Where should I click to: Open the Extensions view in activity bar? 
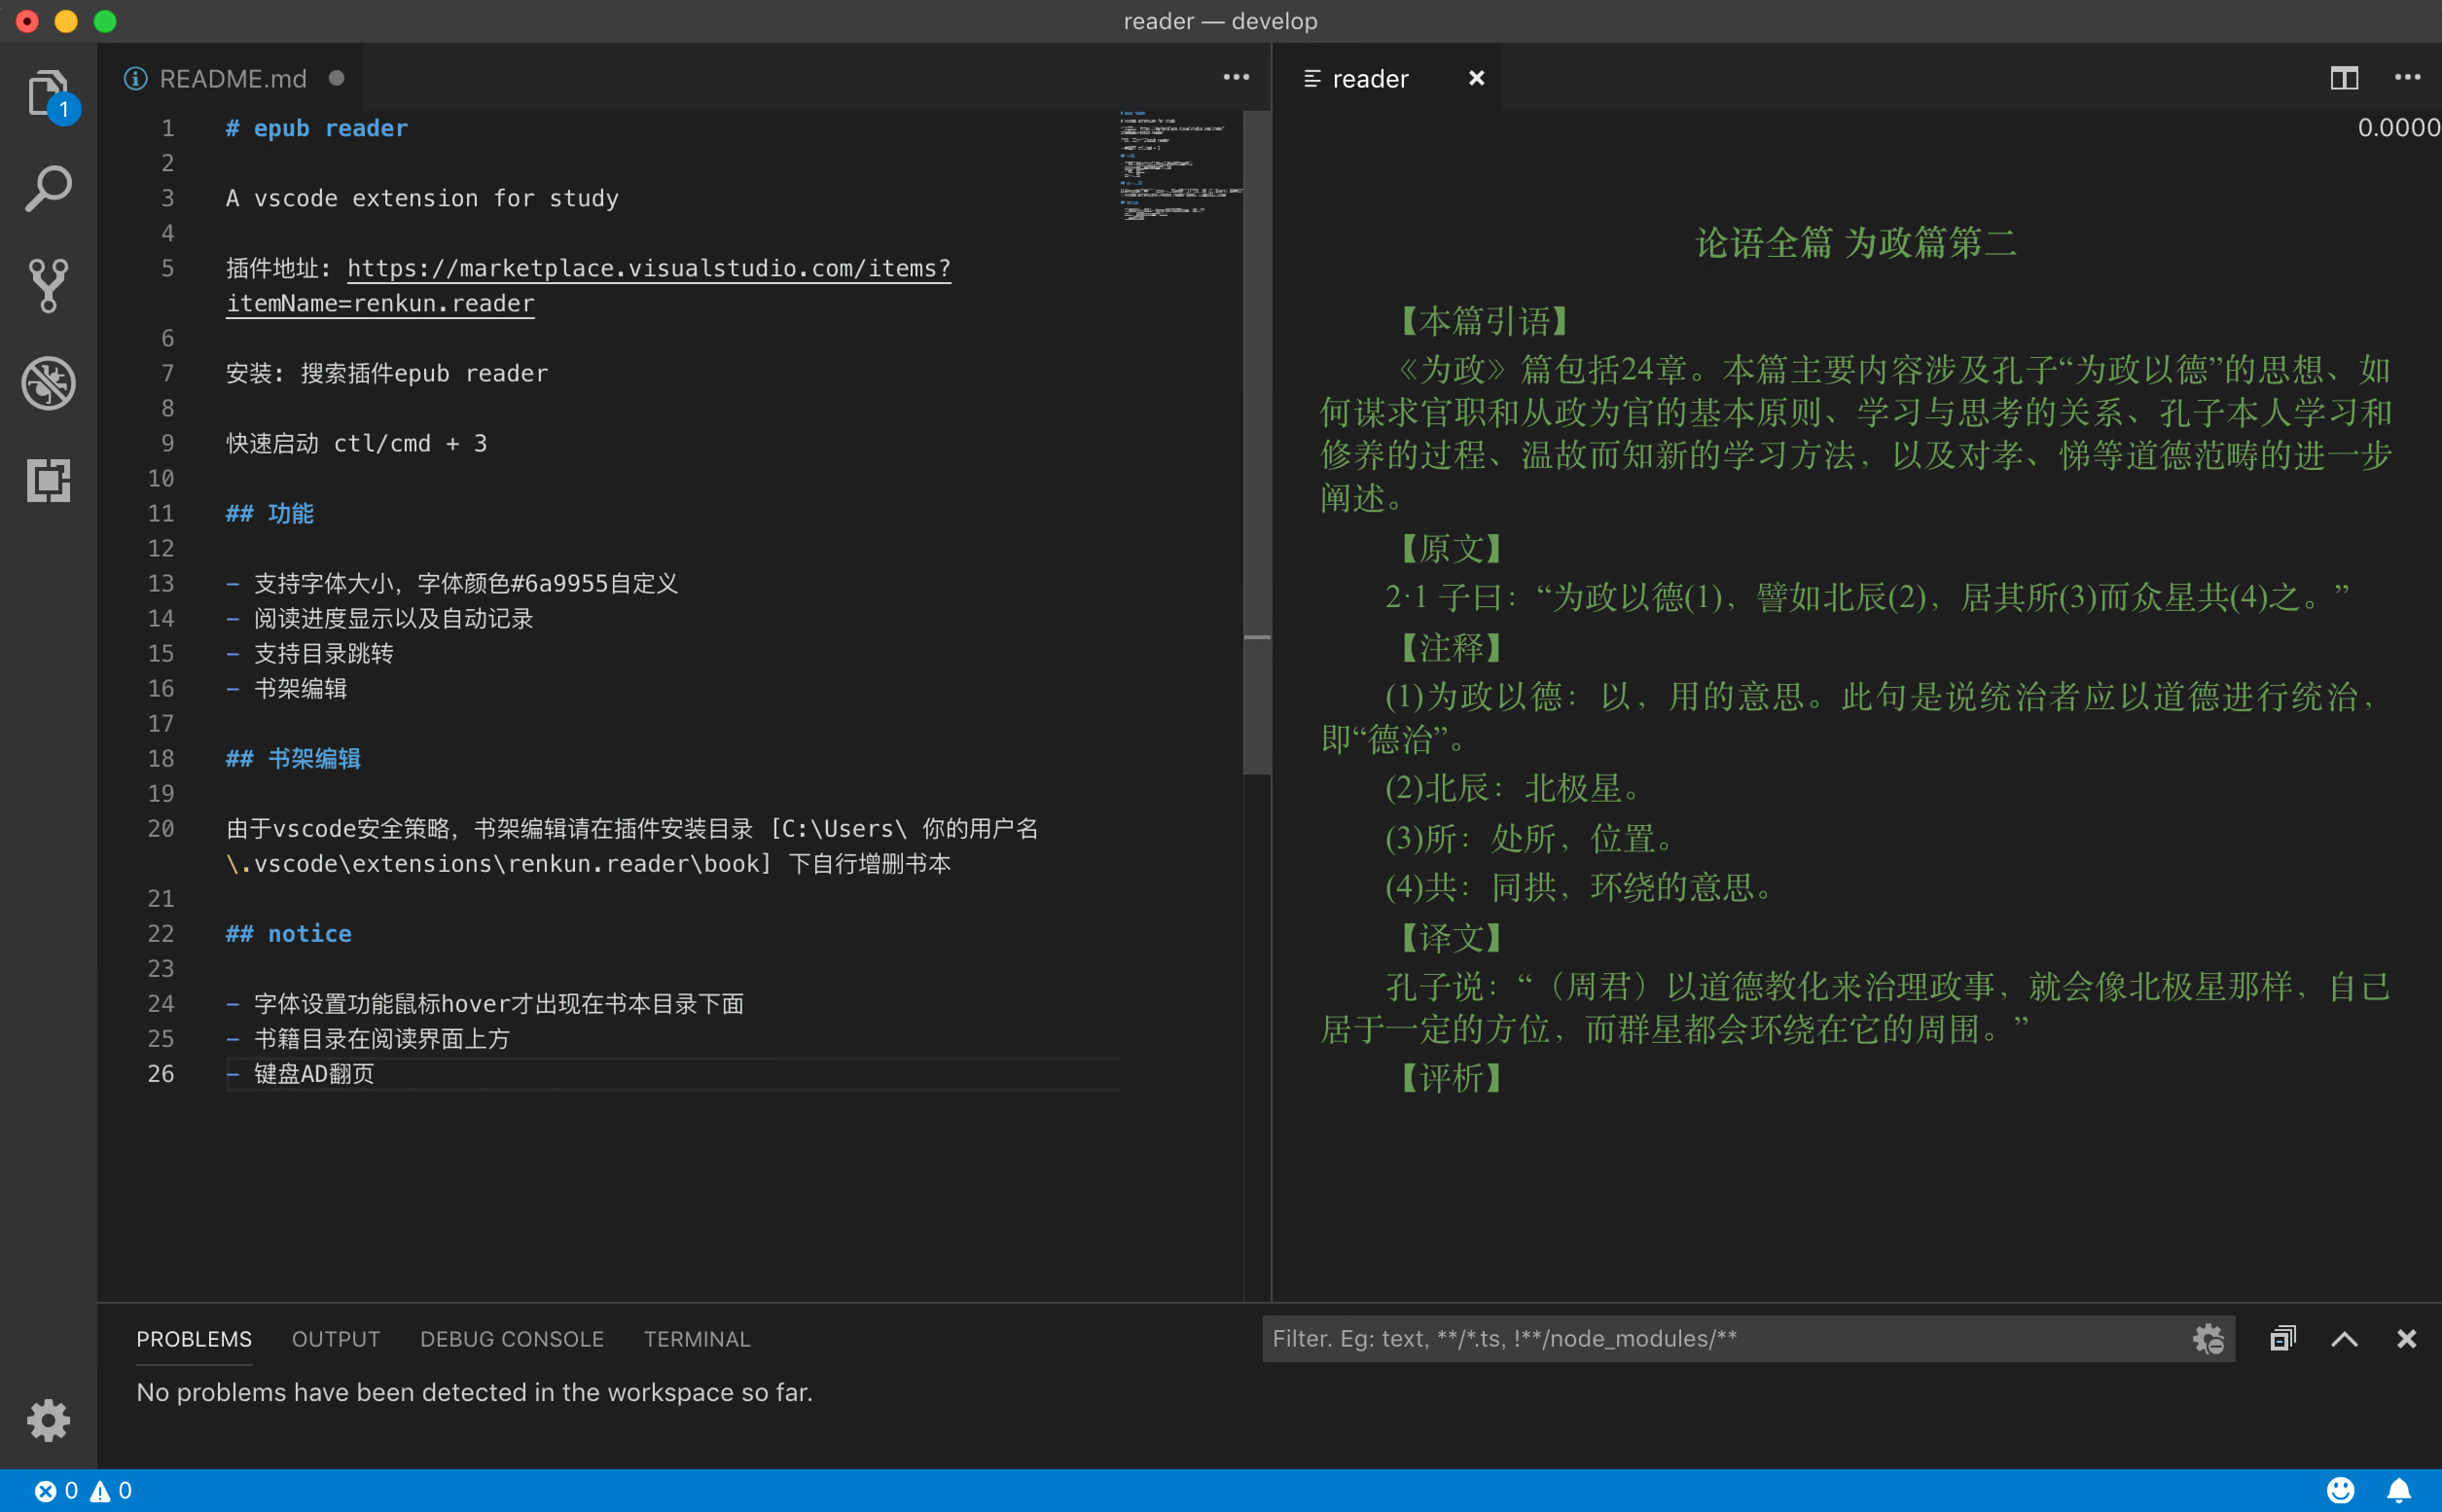[48, 480]
